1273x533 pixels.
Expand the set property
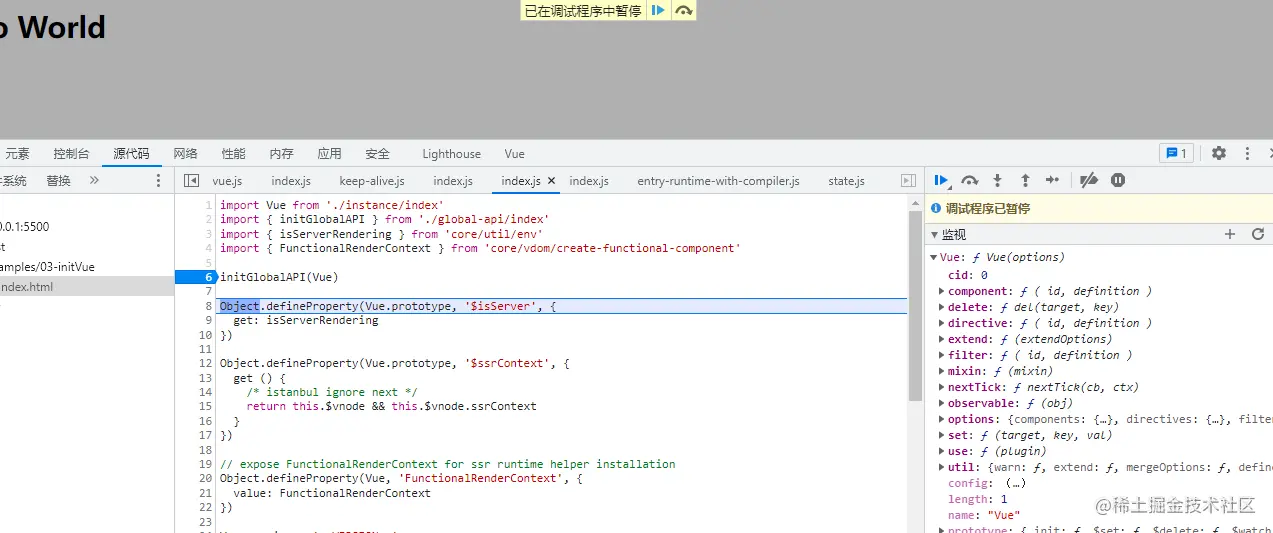pos(942,435)
